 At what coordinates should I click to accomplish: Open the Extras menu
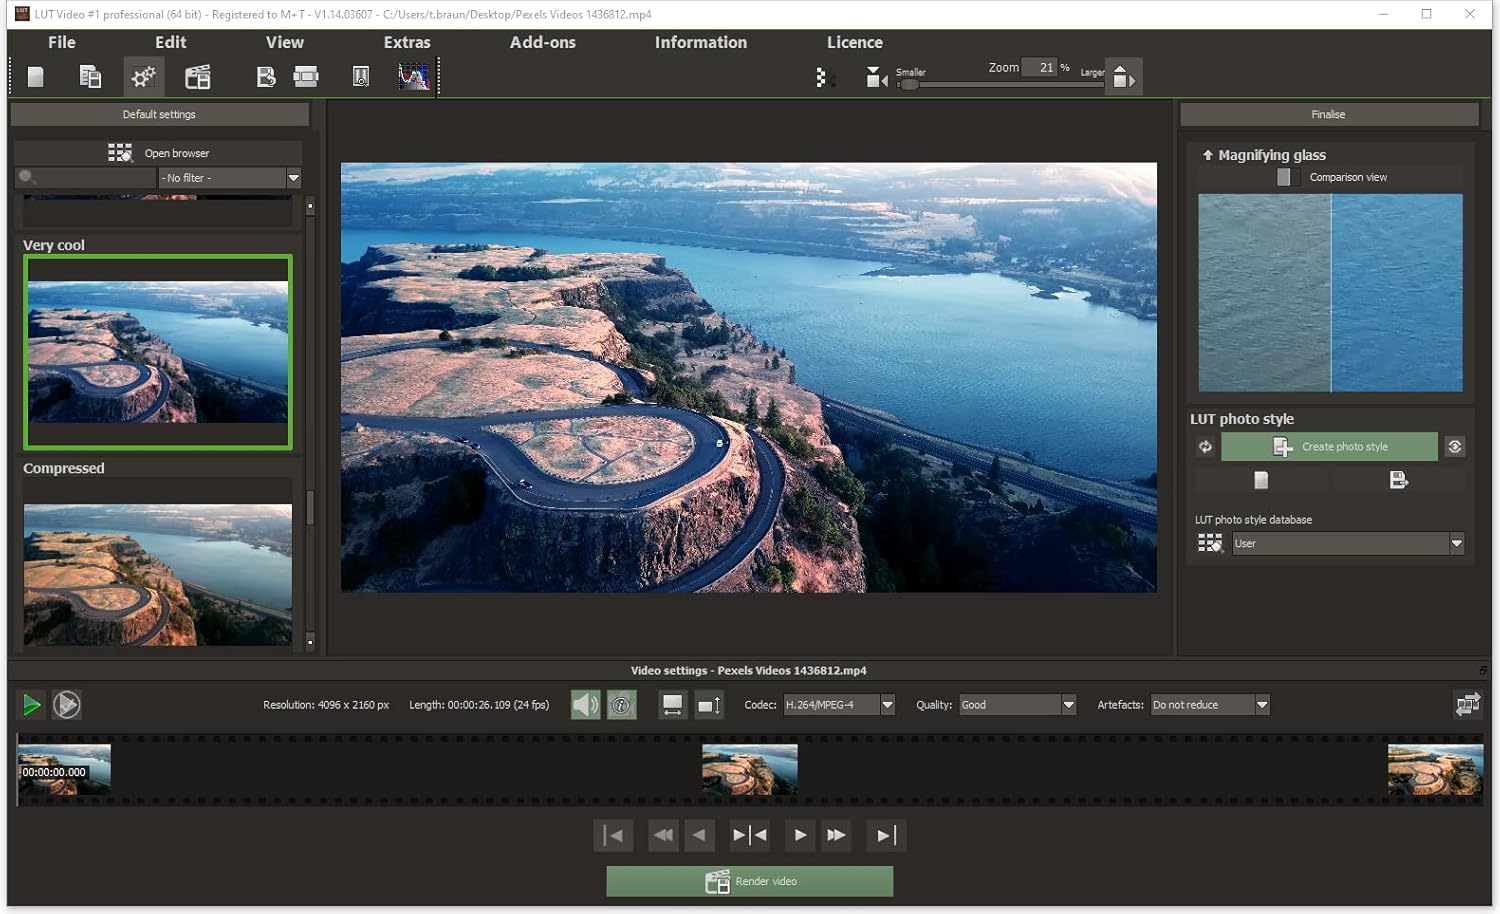(x=407, y=42)
